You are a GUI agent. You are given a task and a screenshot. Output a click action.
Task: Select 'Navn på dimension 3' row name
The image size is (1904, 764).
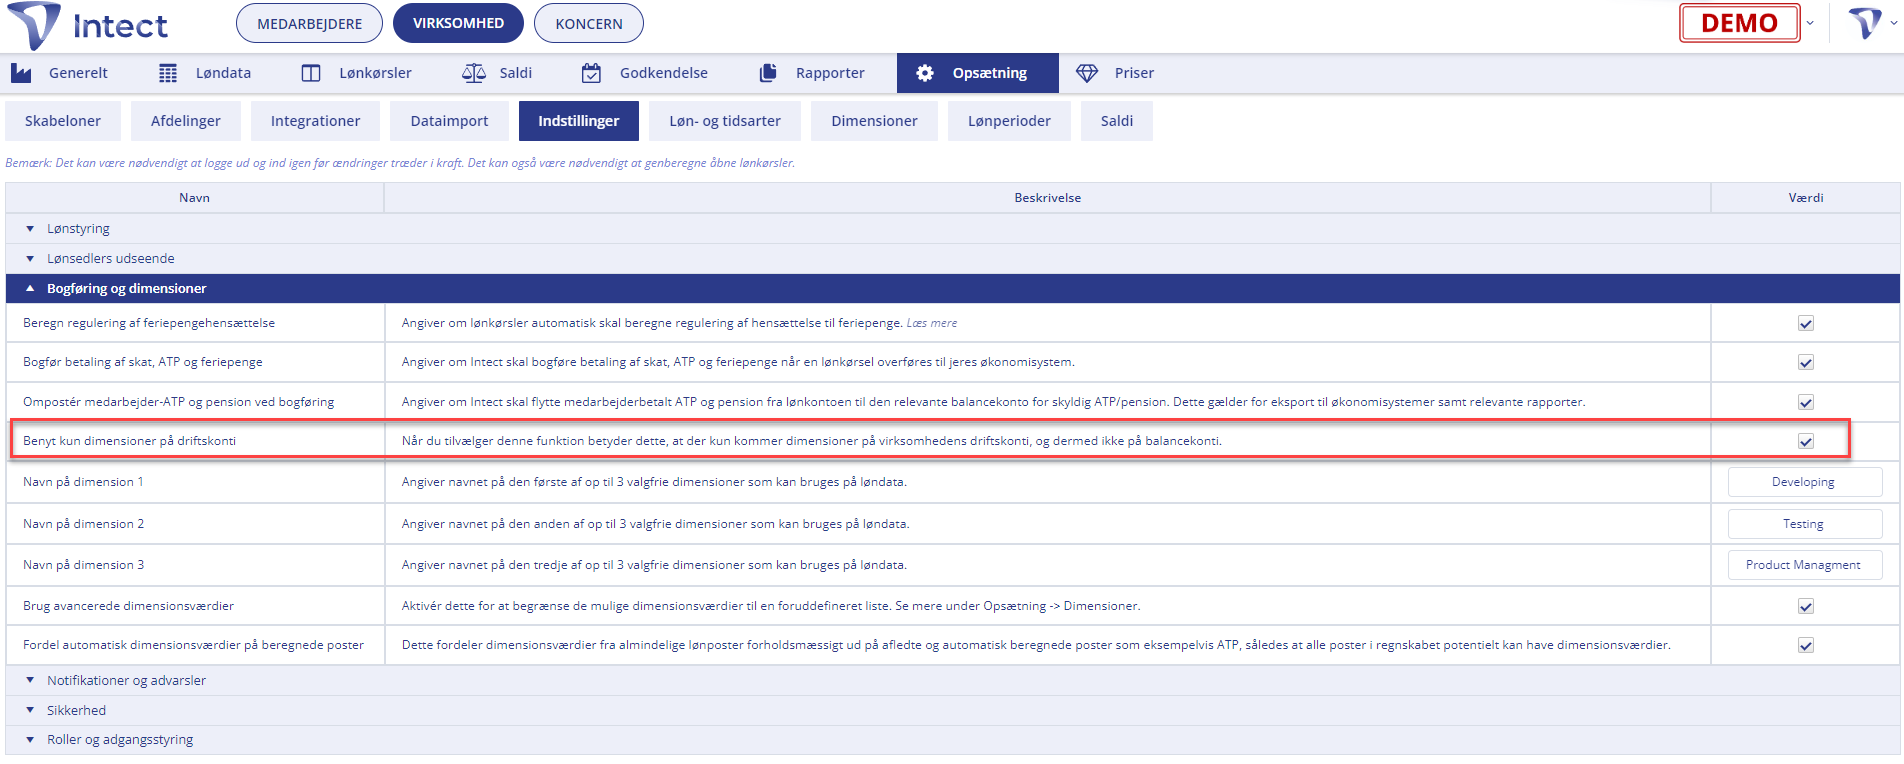coord(83,565)
